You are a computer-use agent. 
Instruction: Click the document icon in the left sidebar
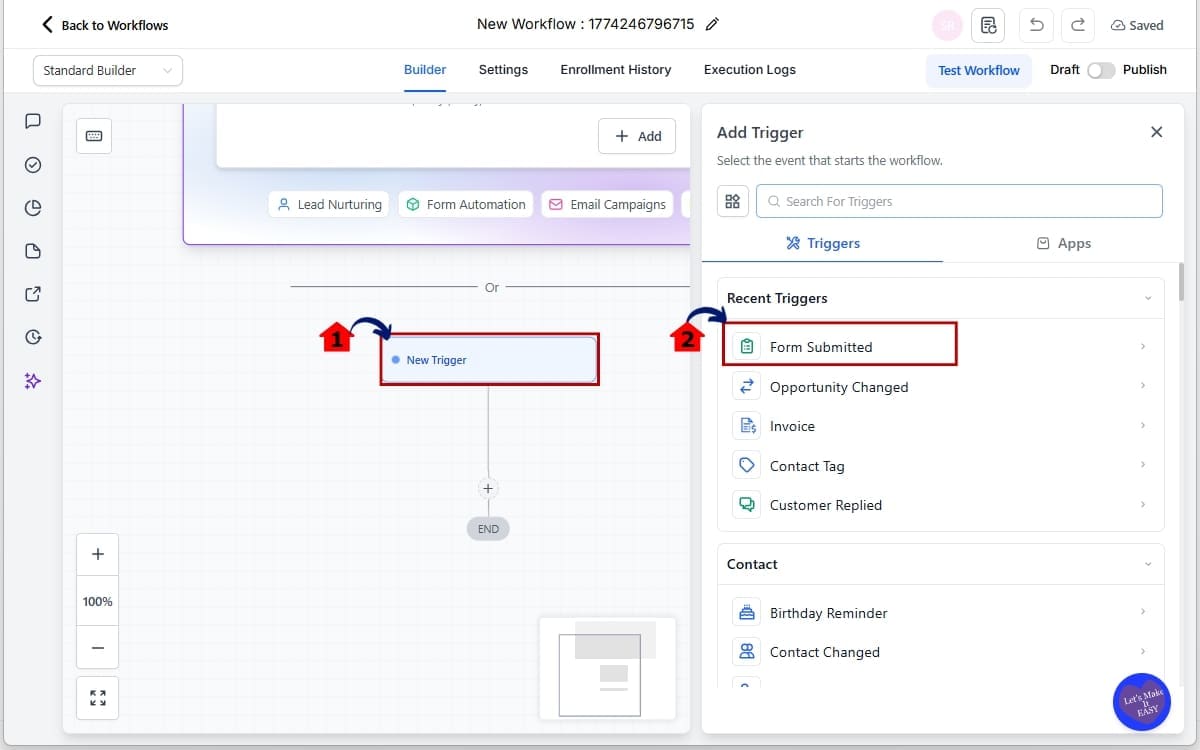[x=32, y=251]
